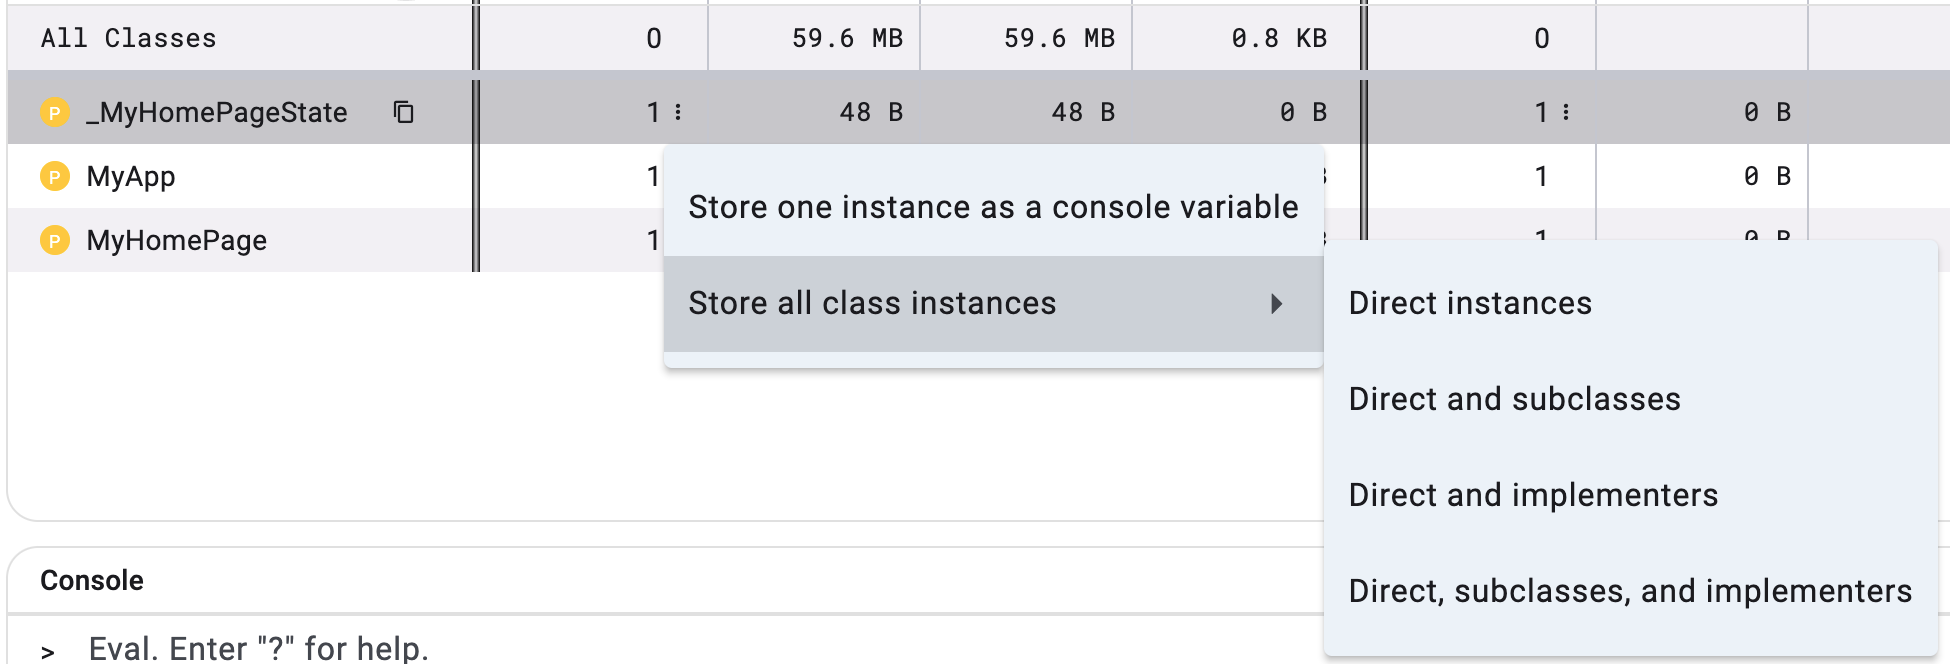The height and width of the screenshot is (664, 1950).
Task: Select Direct and implementers
Action: coord(1534,494)
